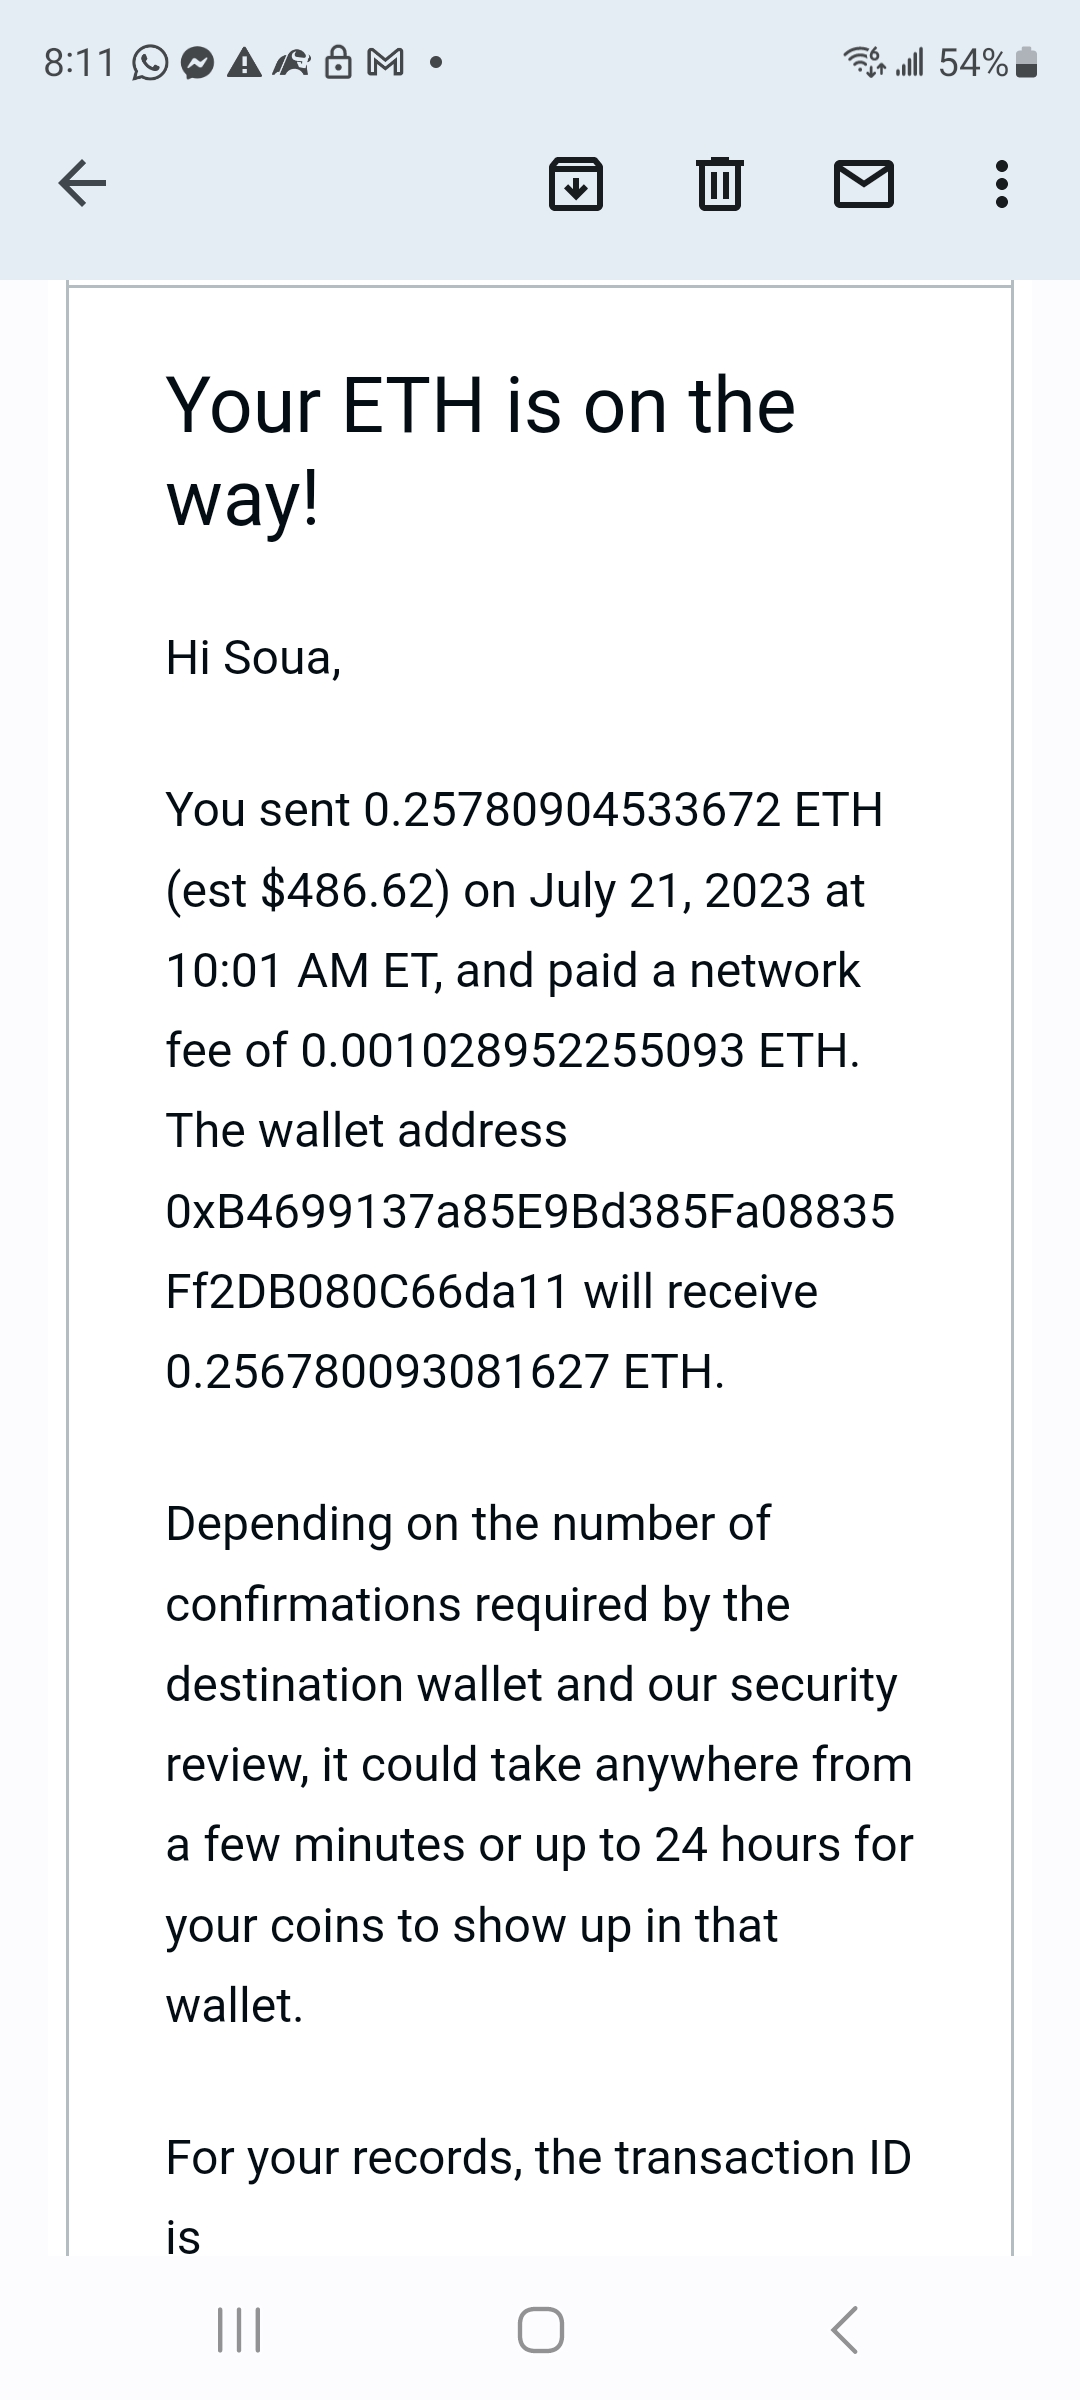Tap the Messenger notification icon
Viewport: 1080px width, 2400px height.
click(x=198, y=64)
